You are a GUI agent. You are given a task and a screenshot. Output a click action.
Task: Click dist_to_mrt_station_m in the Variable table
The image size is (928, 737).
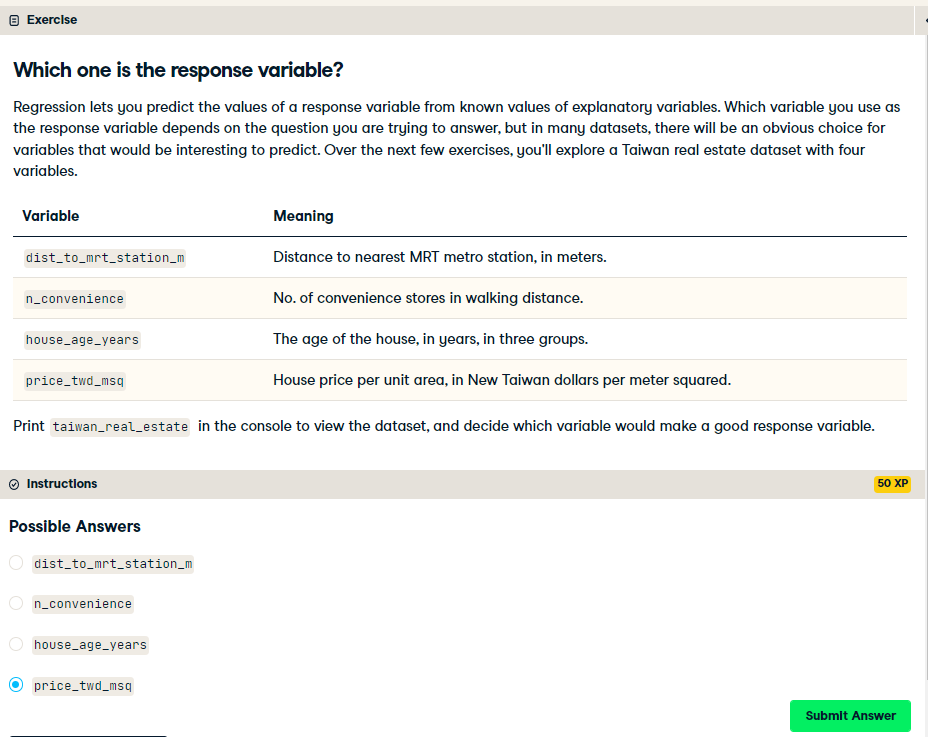point(105,258)
